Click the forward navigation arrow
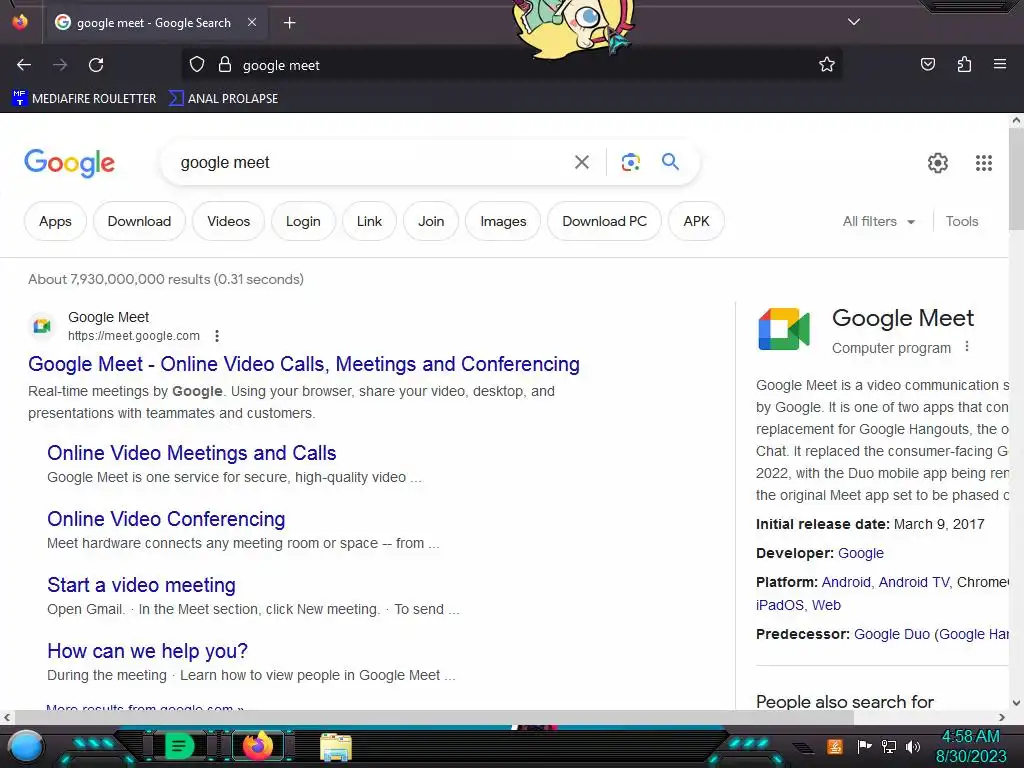 60,65
